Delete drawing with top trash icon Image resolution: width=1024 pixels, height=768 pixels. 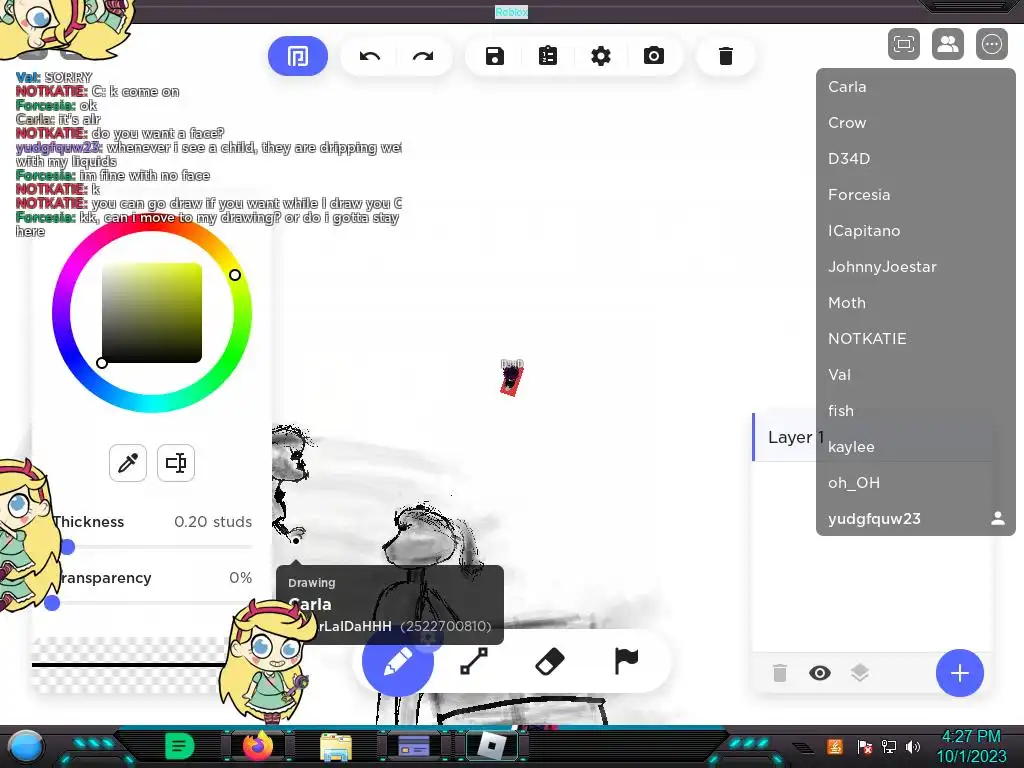tap(726, 56)
